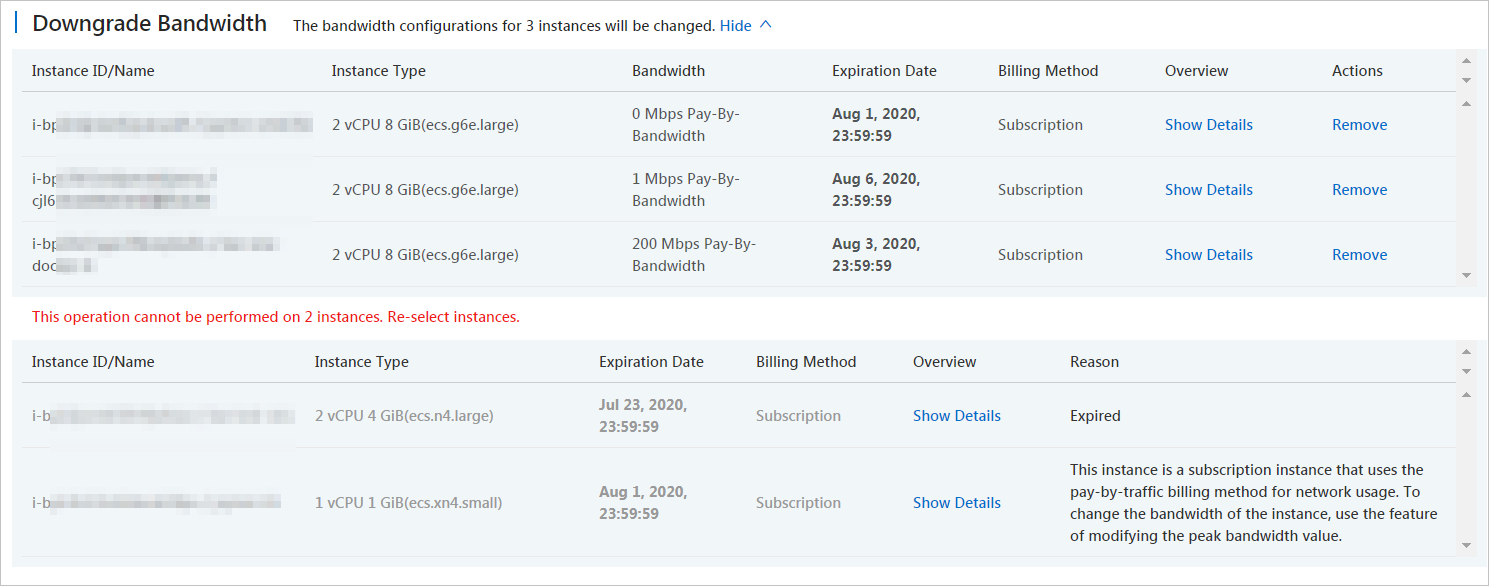This screenshot has height=586, width=1489.
Task: Select '2 vCPU 4 GiB(ecs.n4.large)' instance type
Action: (x=404, y=416)
